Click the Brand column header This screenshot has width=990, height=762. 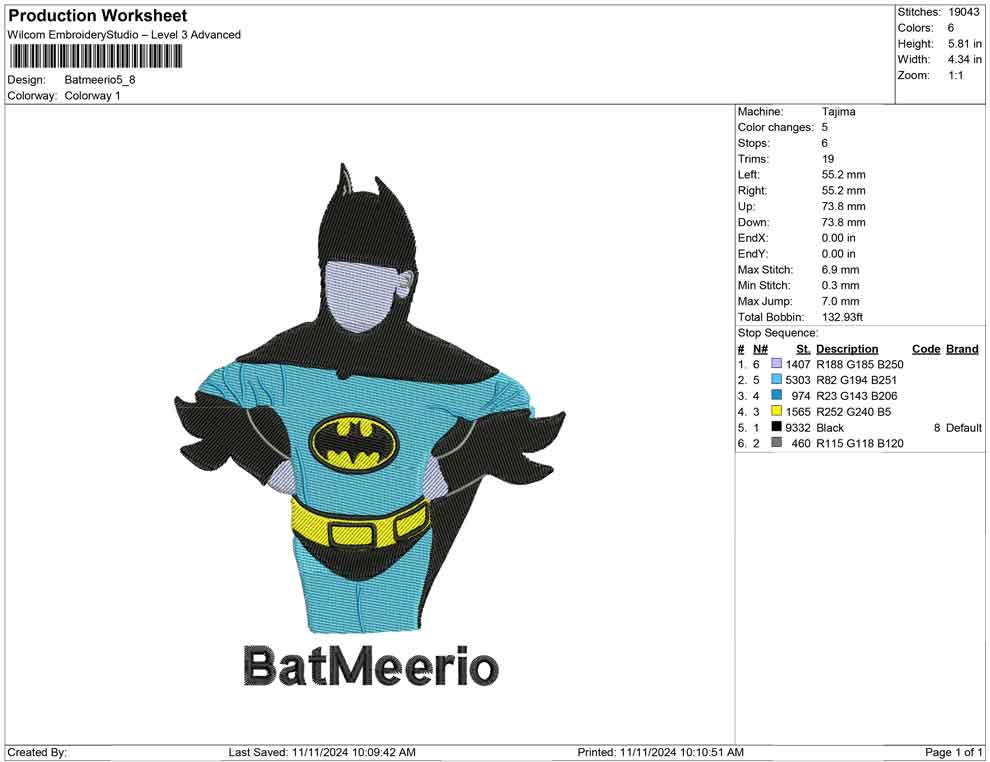pos(962,348)
